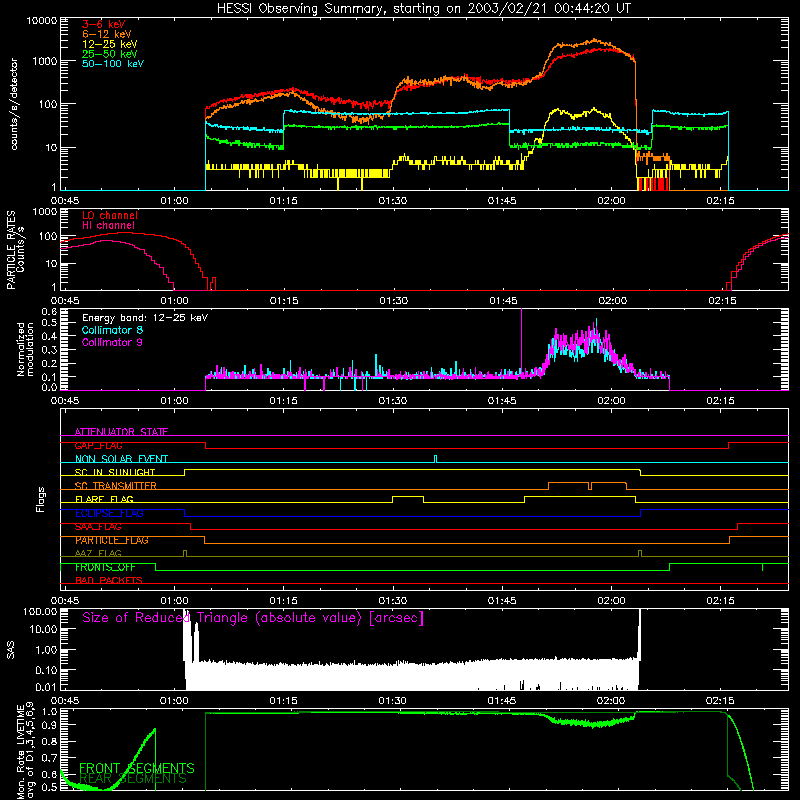
Task: Click the FRONTS_OFF flag label
Action: point(105,567)
